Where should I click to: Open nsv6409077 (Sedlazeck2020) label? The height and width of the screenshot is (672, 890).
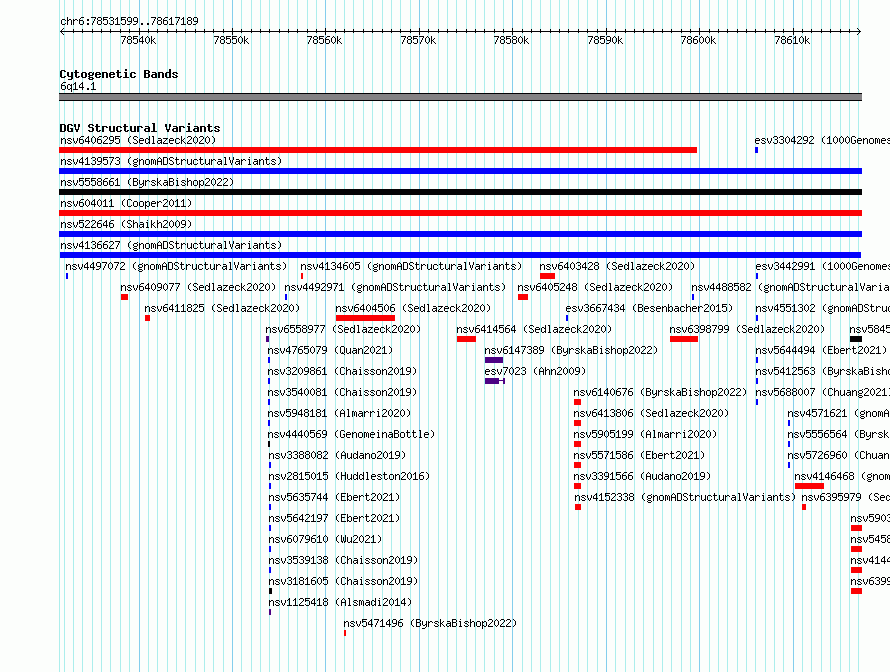click(x=198, y=287)
